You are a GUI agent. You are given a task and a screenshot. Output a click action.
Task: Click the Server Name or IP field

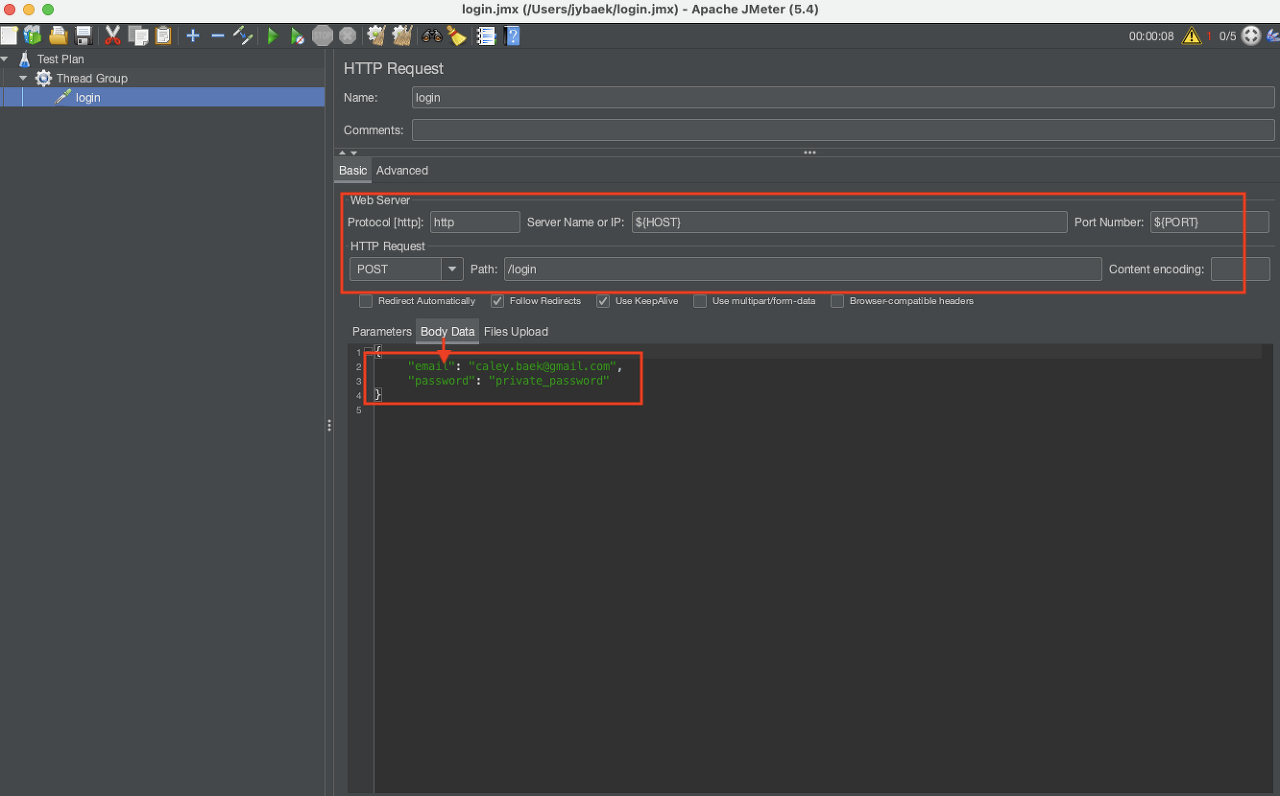(849, 222)
